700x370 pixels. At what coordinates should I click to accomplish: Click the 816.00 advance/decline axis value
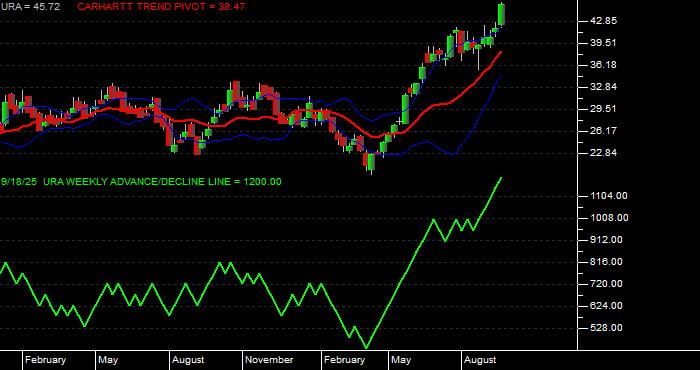point(606,262)
